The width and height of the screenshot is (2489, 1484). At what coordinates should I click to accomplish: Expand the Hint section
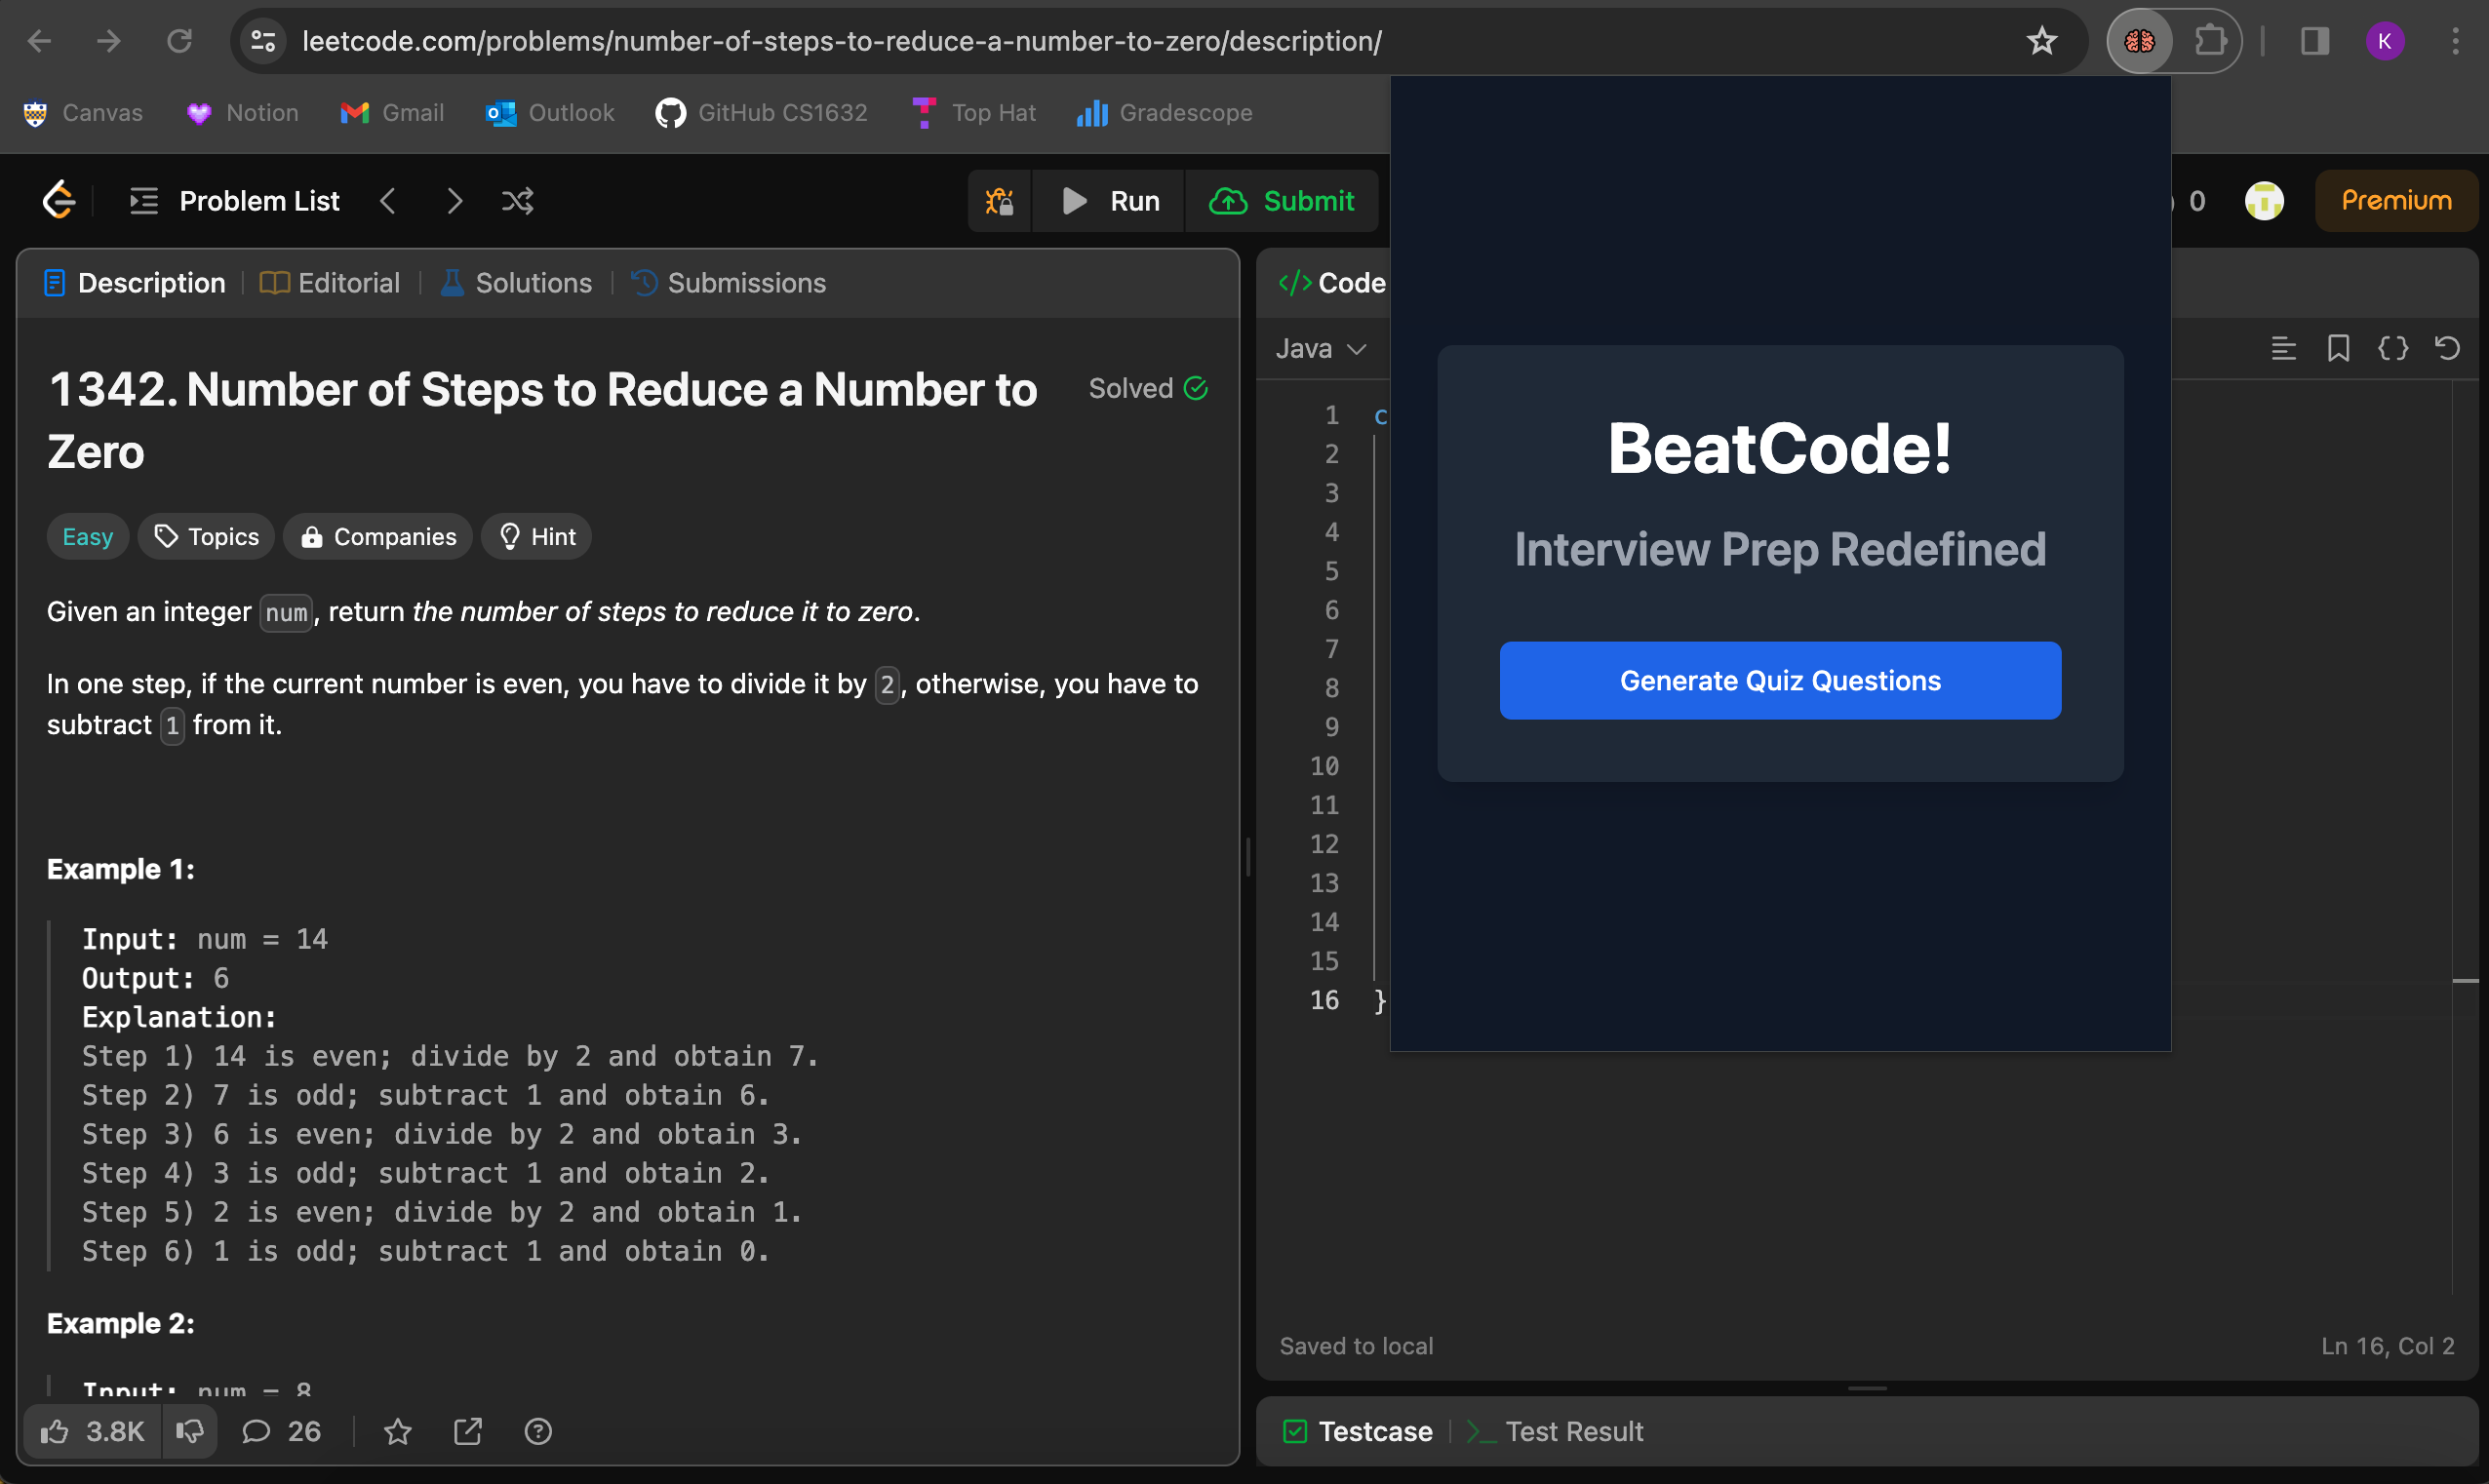coord(536,536)
